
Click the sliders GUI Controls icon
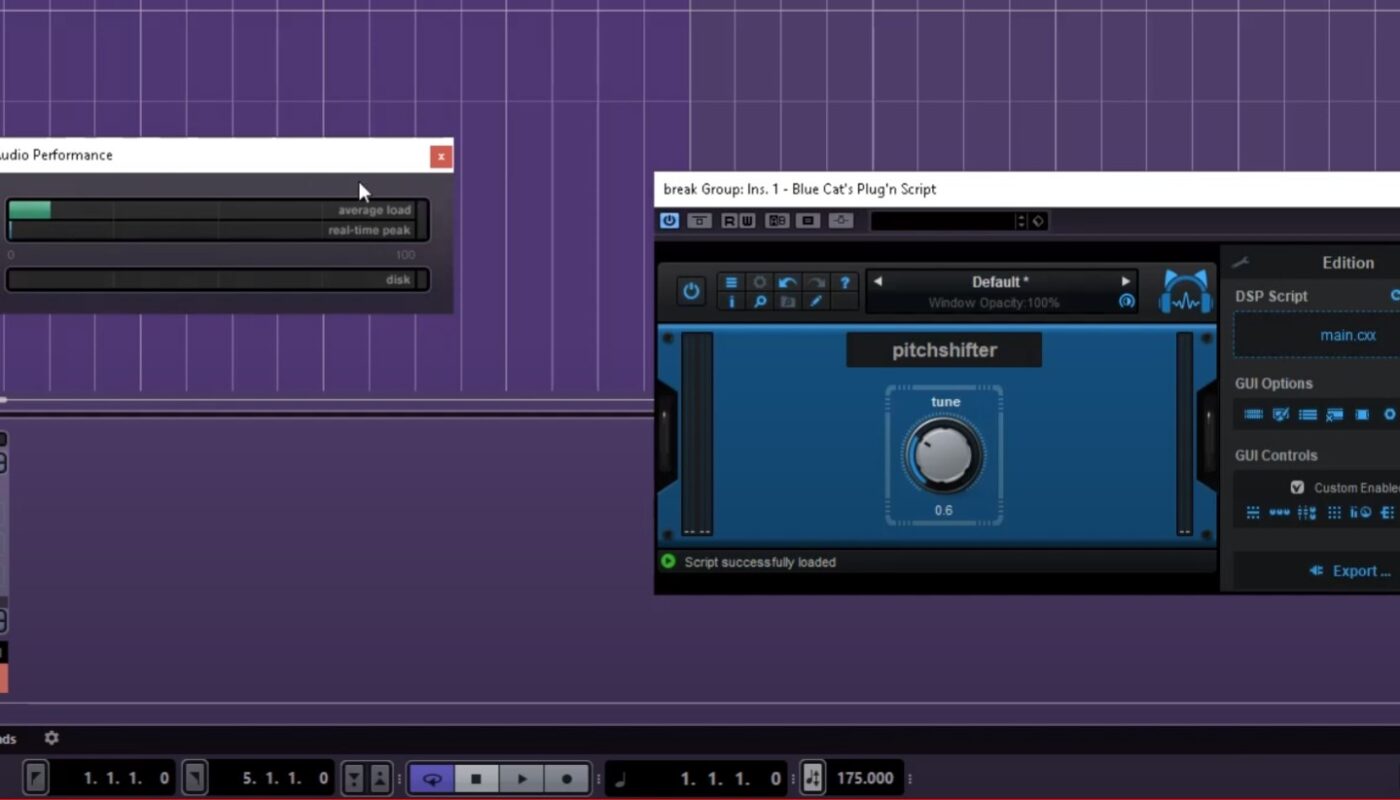click(x=1306, y=513)
